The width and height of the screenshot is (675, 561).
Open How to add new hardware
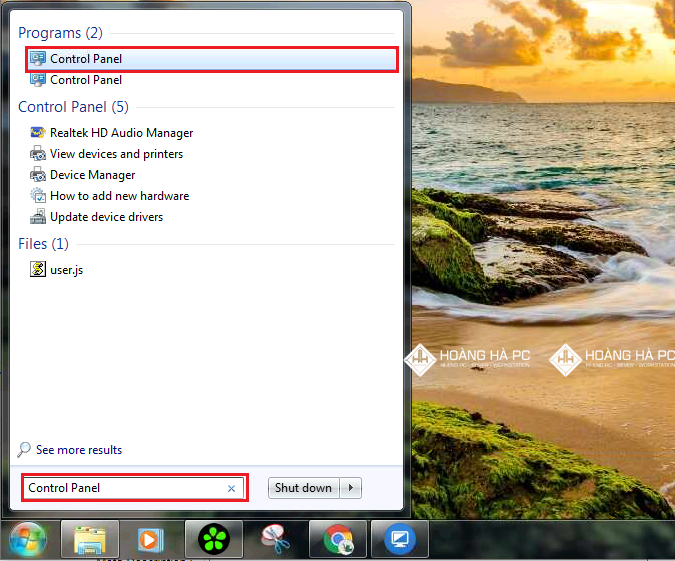tap(119, 196)
